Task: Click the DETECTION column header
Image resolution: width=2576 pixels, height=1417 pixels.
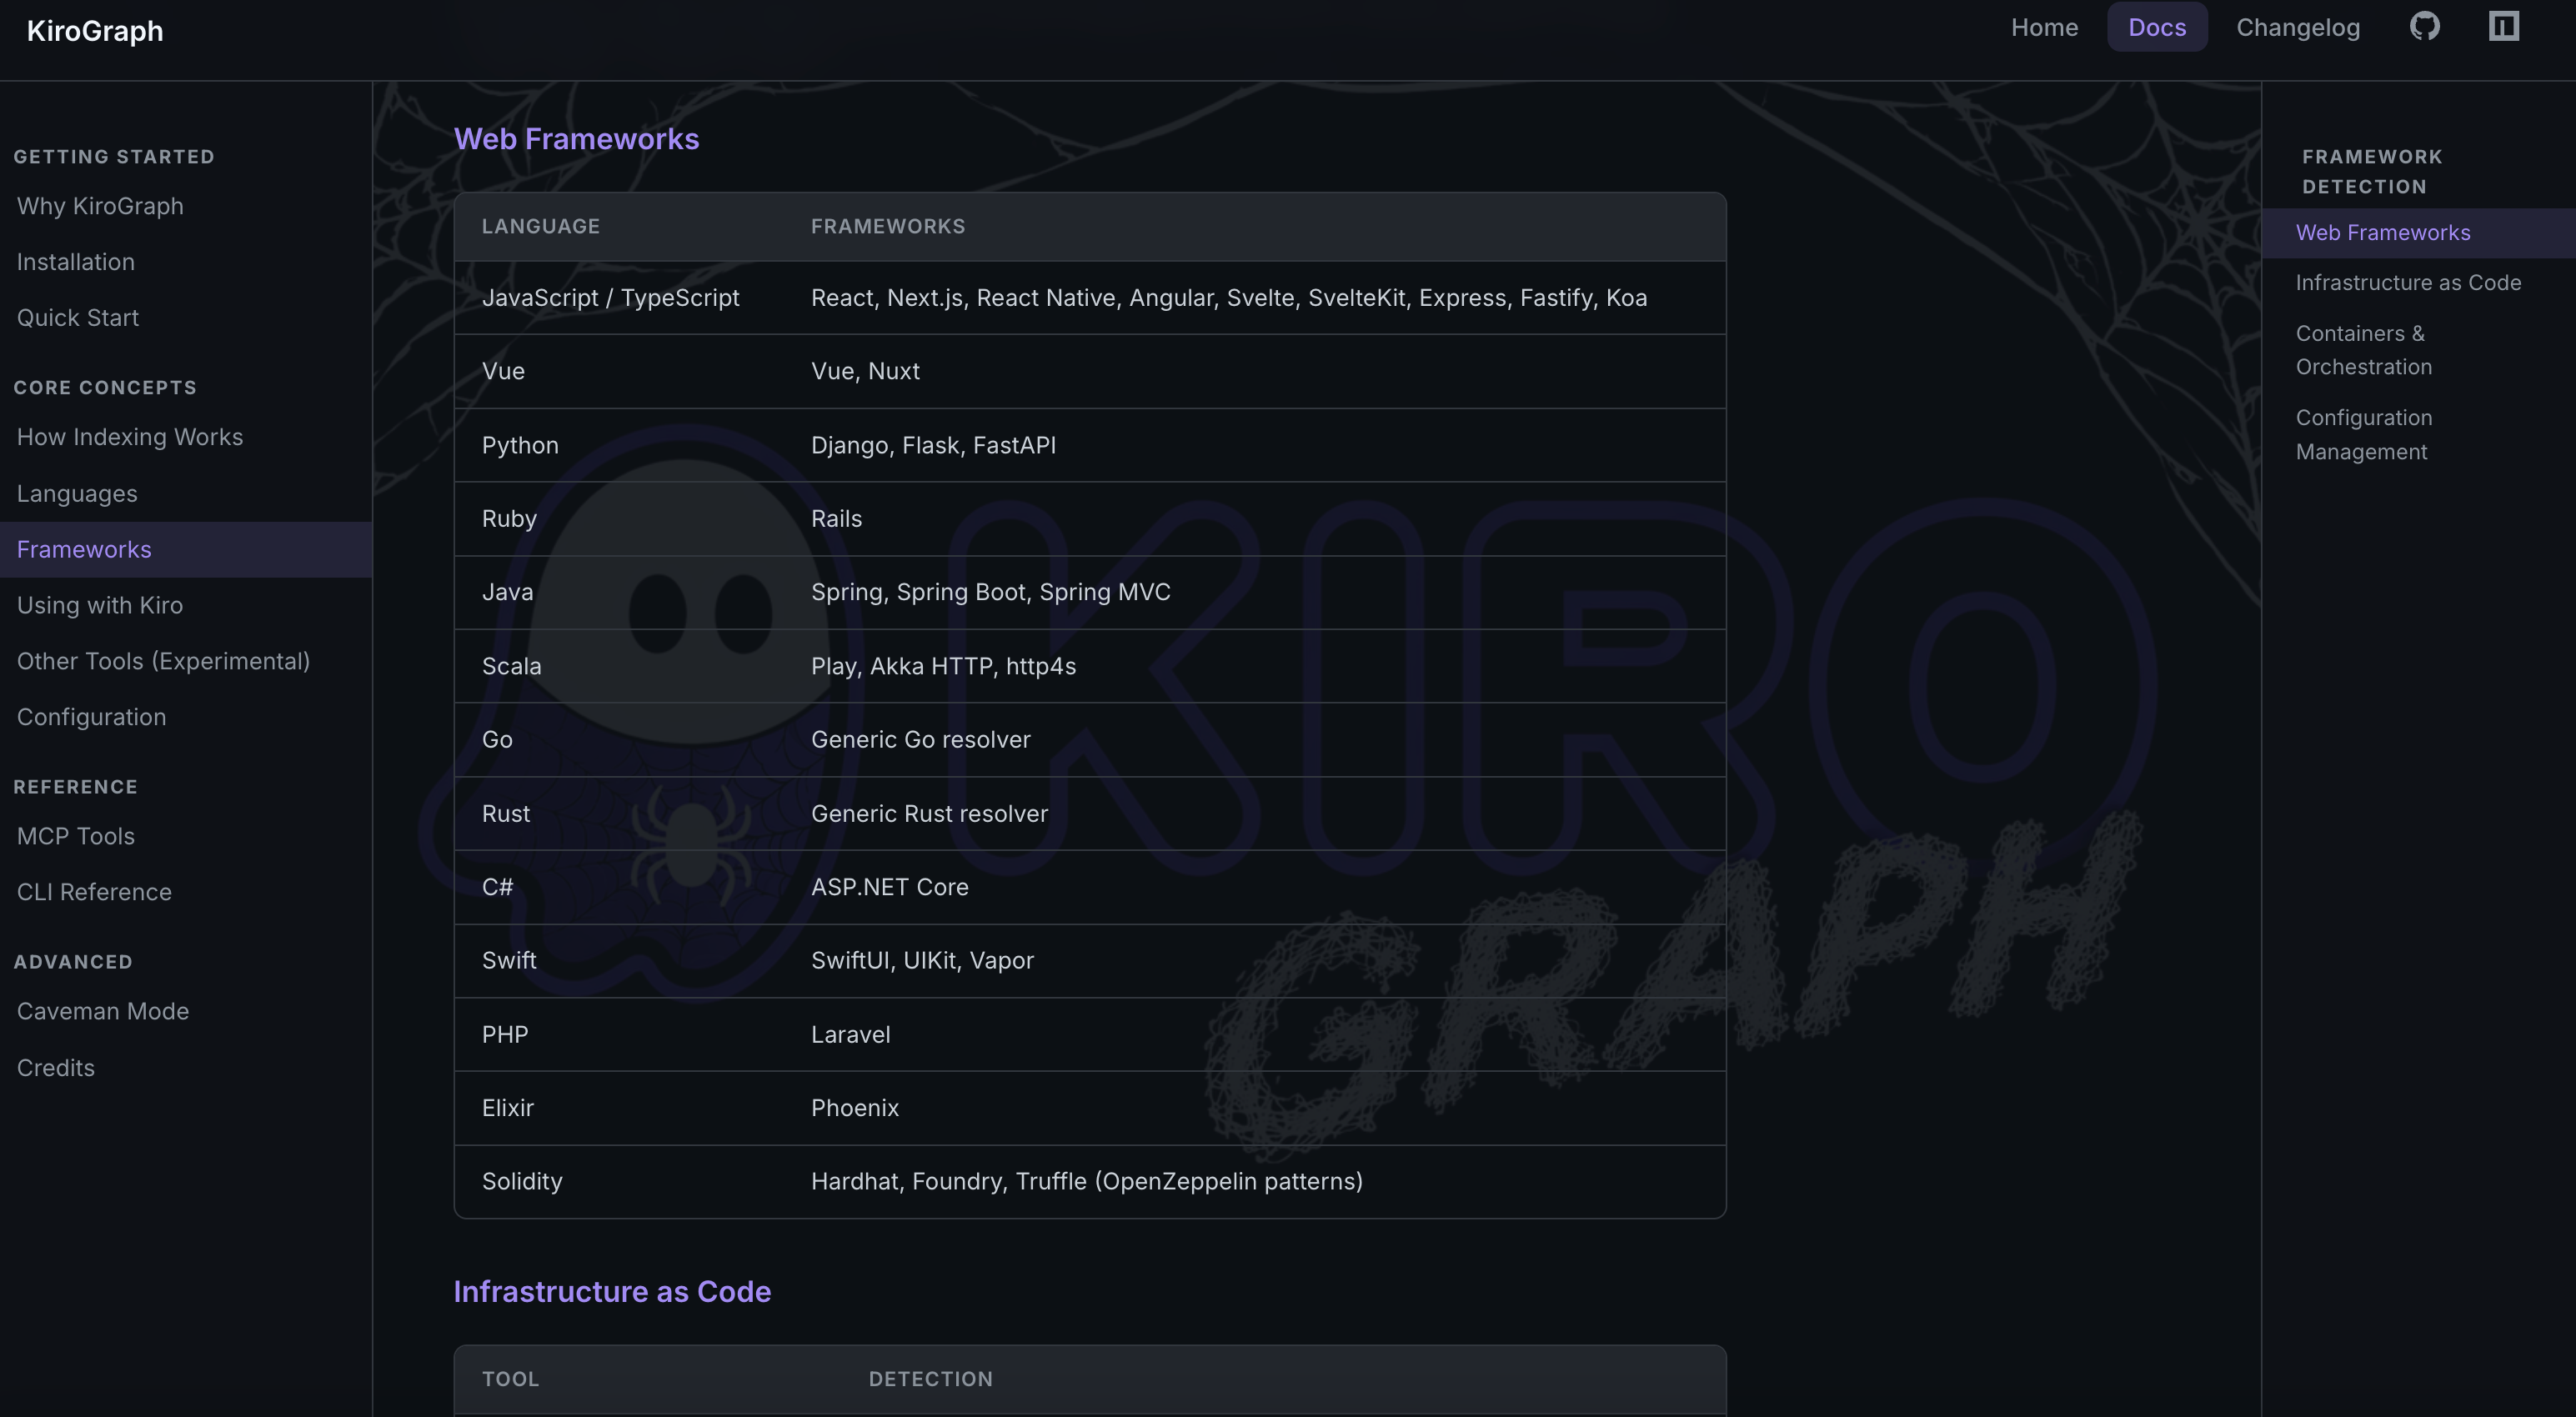Action: pos(930,1379)
